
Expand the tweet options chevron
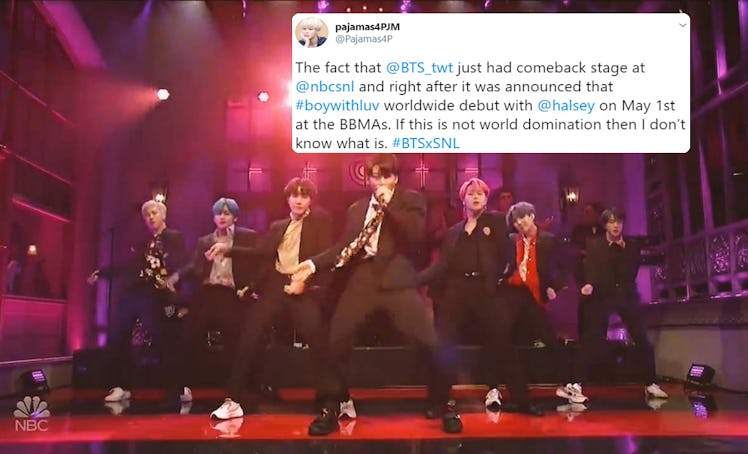[x=683, y=25]
